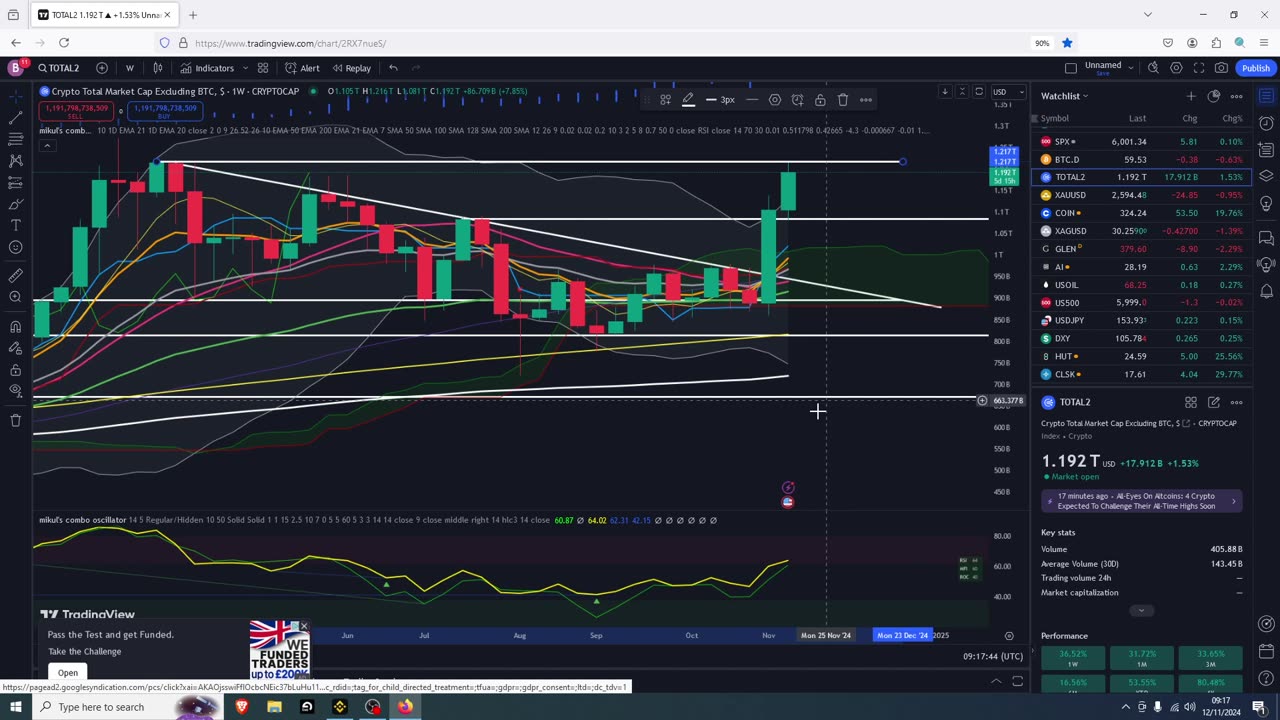The height and width of the screenshot is (720, 1280).
Task: Click the blue BUY price button
Action: click(x=165, y=111)
